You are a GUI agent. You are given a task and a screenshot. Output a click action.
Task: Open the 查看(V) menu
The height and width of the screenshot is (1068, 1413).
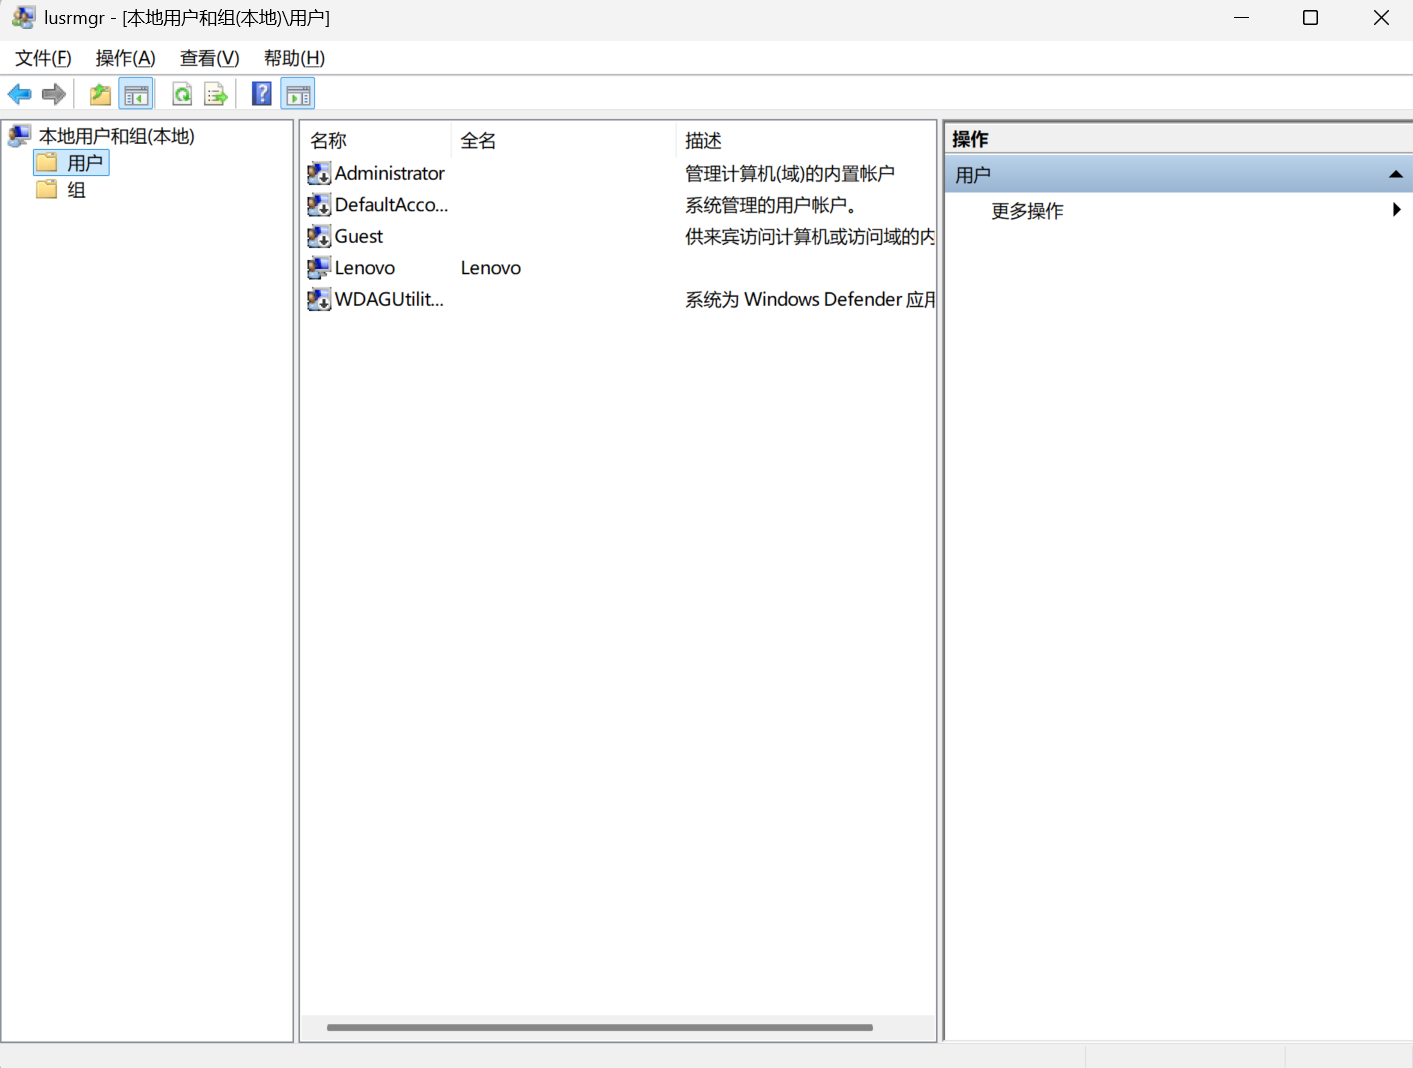209,58
